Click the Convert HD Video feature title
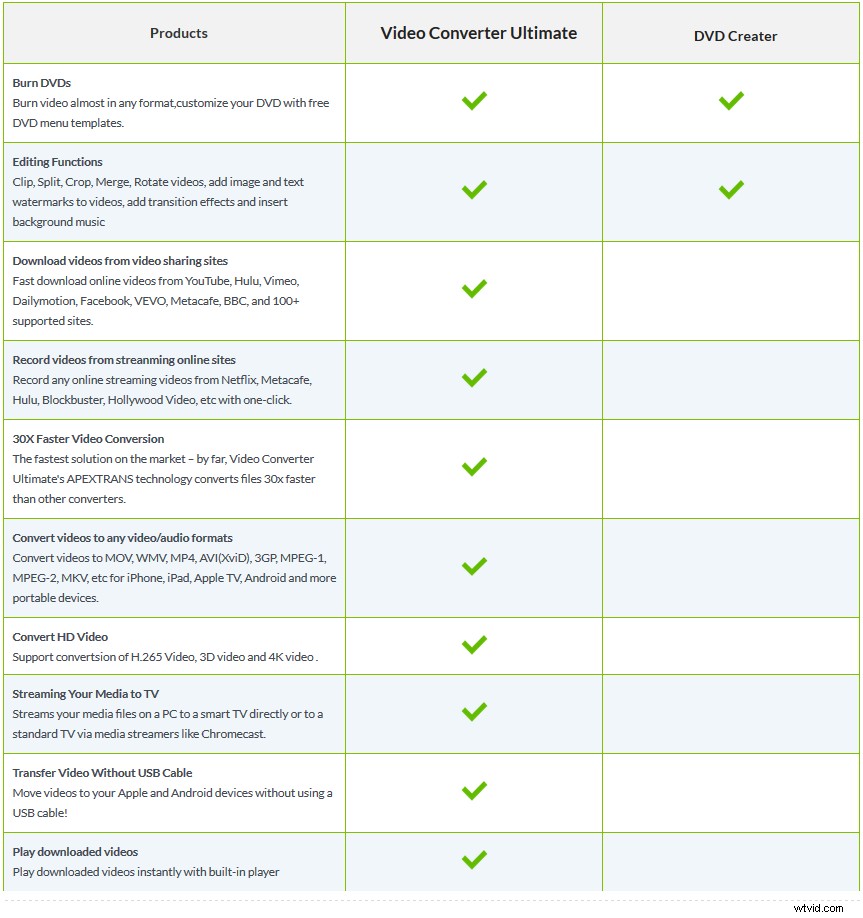Screen dimensions: 863x918 point(60,637)
